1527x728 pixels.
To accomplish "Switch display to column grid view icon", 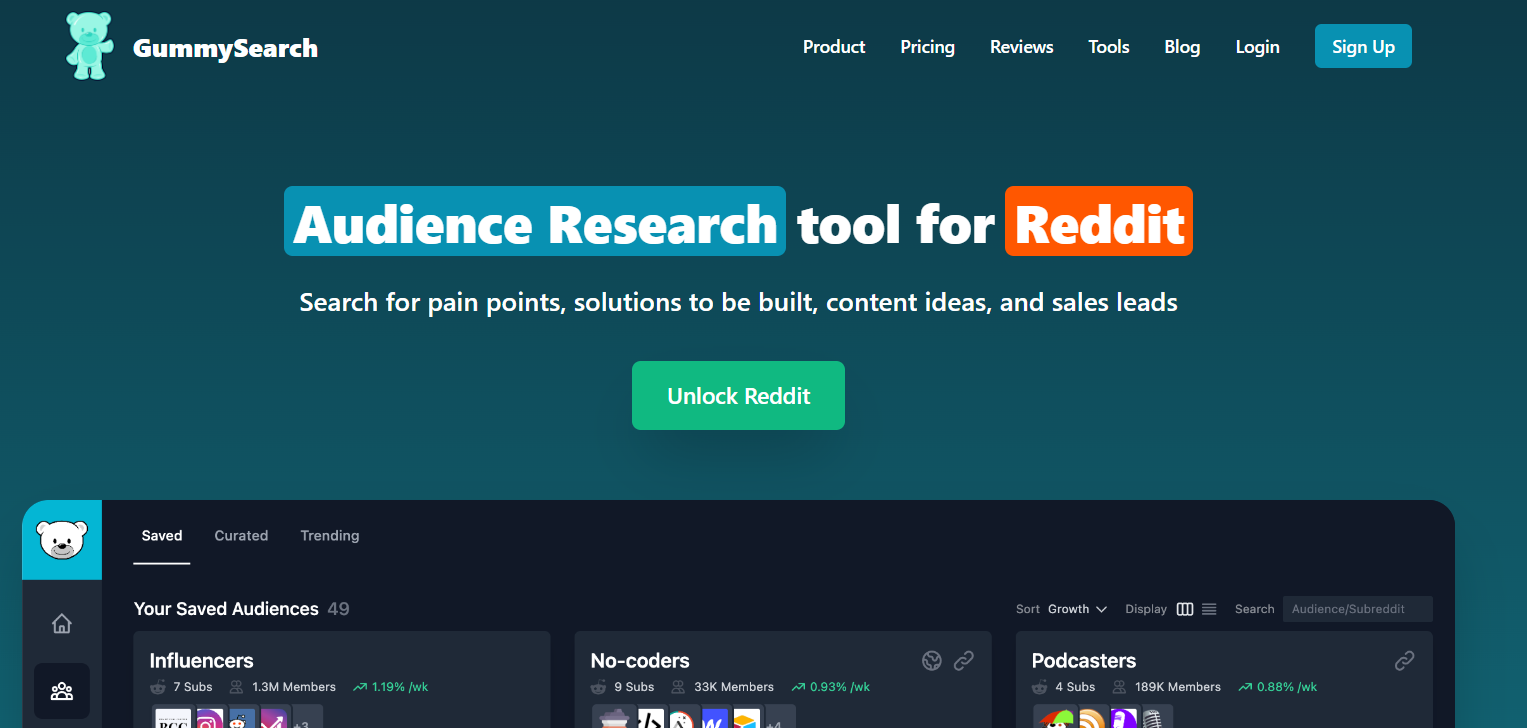I will [1185, 609].
